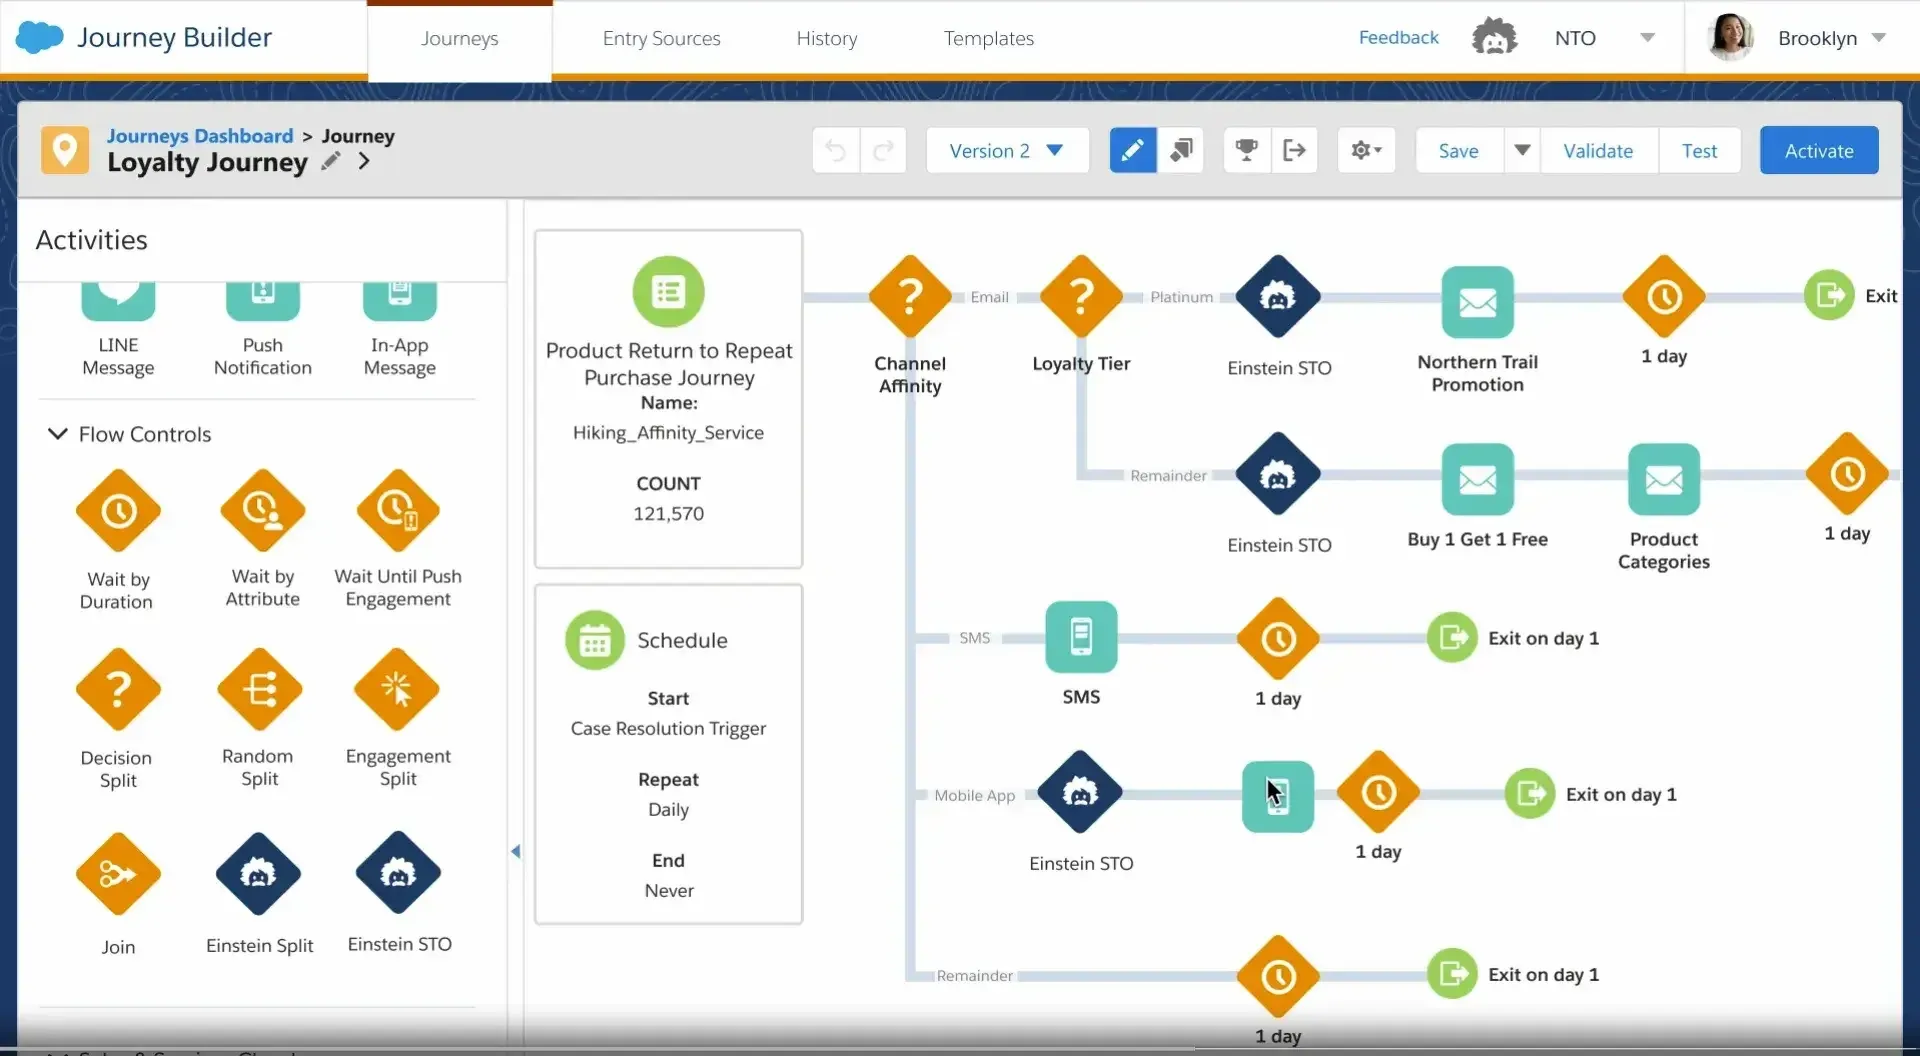Click Einstein STO on Loyalty Remainder path
Image resolution: width=1920 pixels, height=1056 pixels.
pyautogui.click(x=1278, y=474)
